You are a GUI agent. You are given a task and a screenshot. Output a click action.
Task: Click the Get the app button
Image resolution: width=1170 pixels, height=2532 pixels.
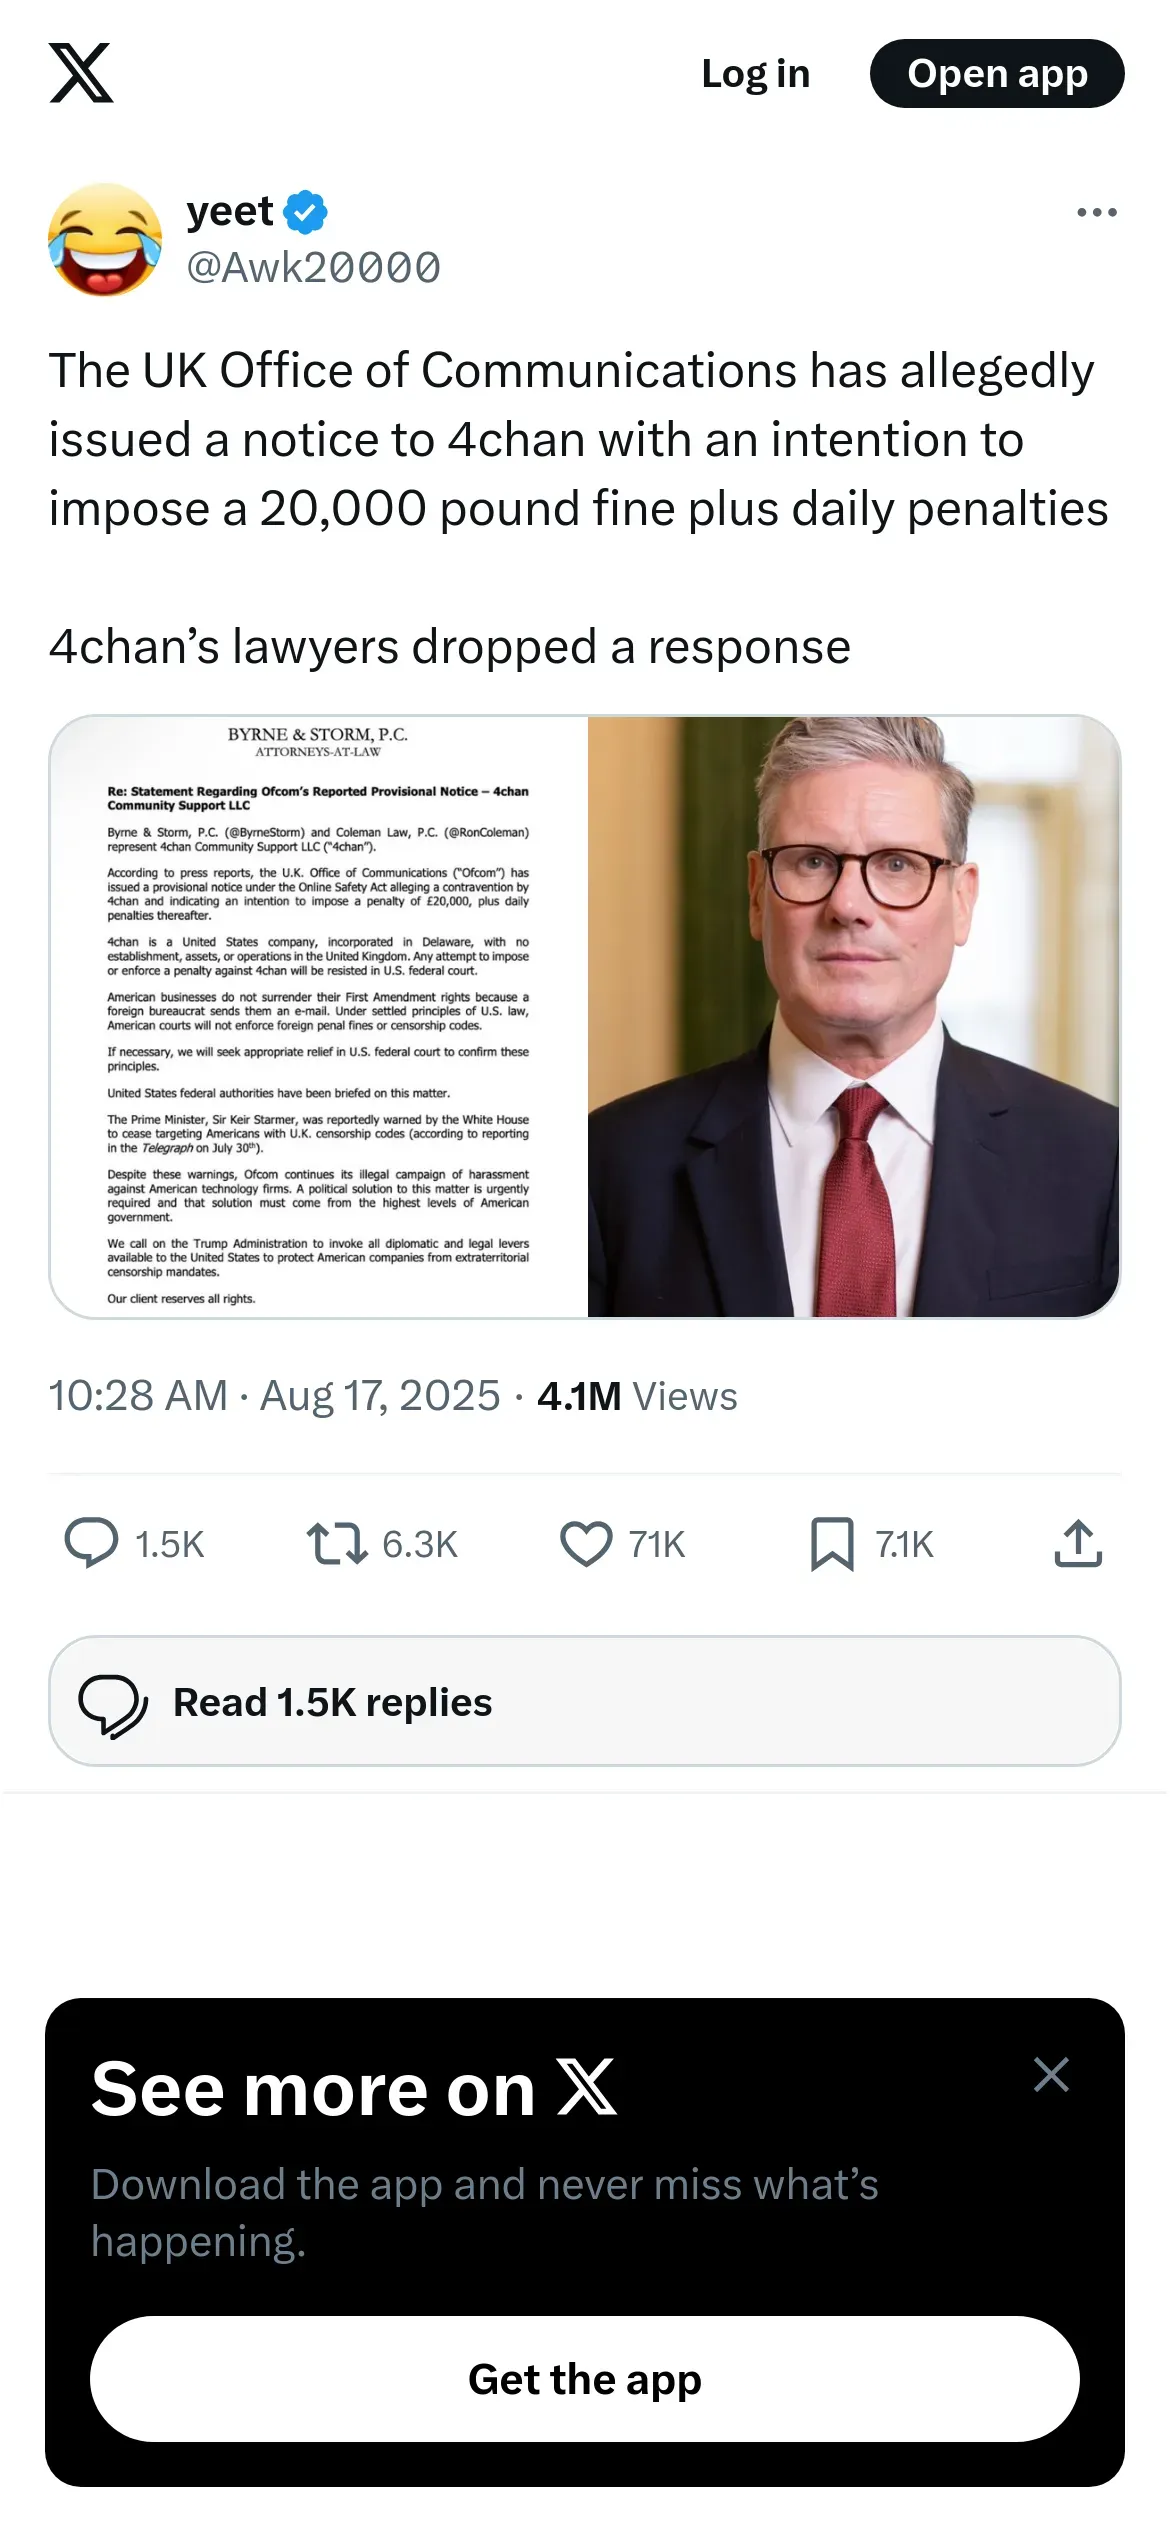[x=585, y=2379]
